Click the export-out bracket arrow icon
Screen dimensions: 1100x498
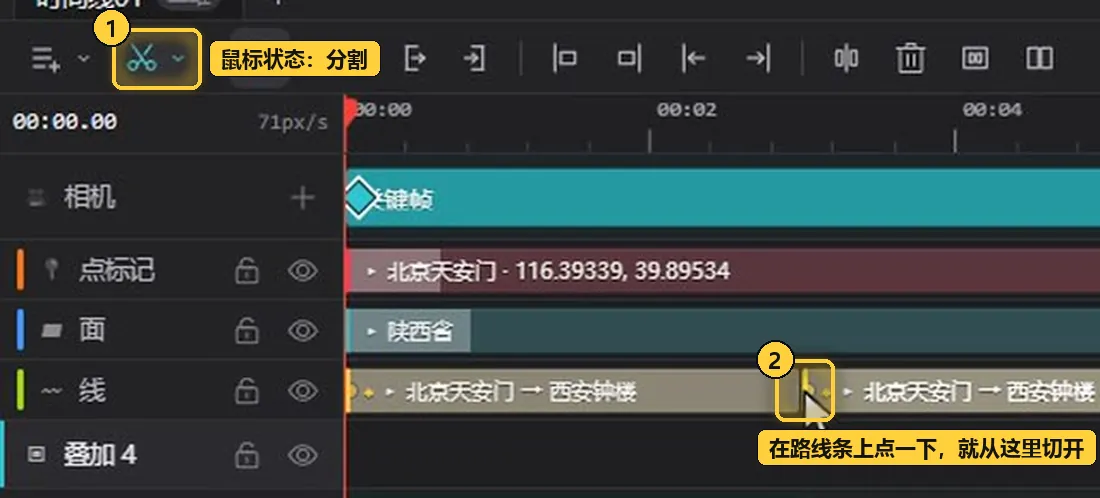coord(415,58)
